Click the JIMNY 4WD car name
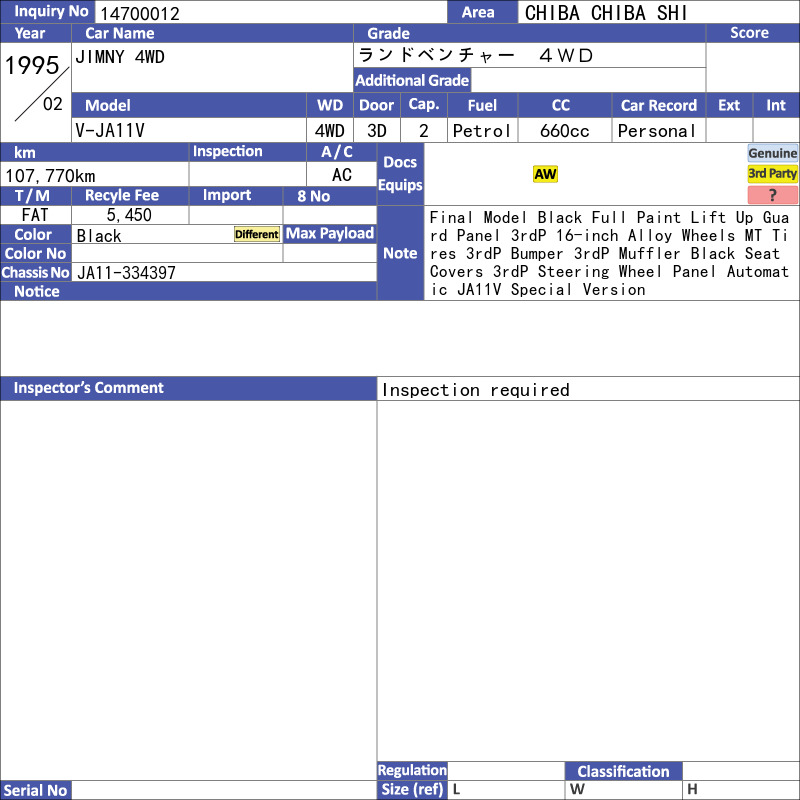Screen dimensions: 800x800 tap(120, 57)
